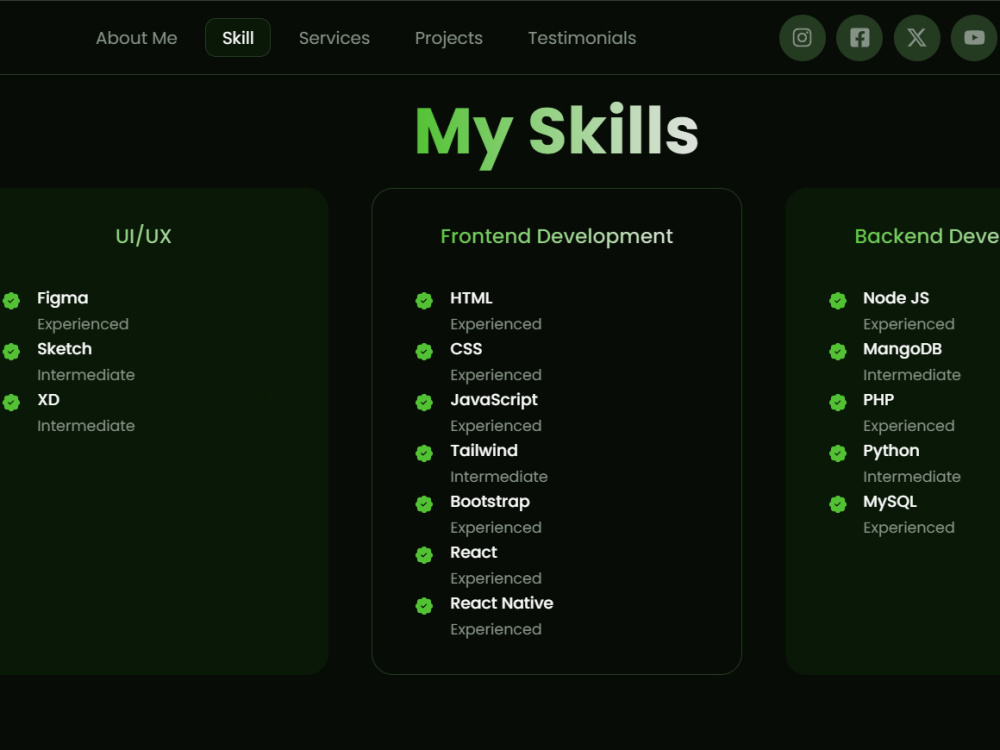Click the check badge next to Tailwind
Viewport: 1000px width, 750px height.
[x=424, y=453]
